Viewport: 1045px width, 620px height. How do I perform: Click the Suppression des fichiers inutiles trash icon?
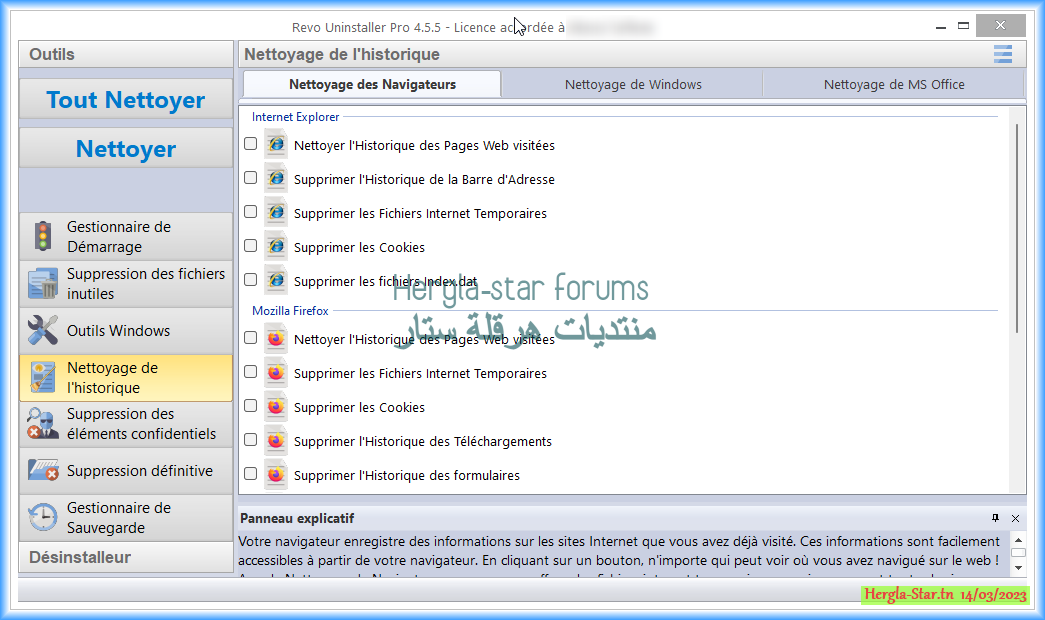point(43,283)
